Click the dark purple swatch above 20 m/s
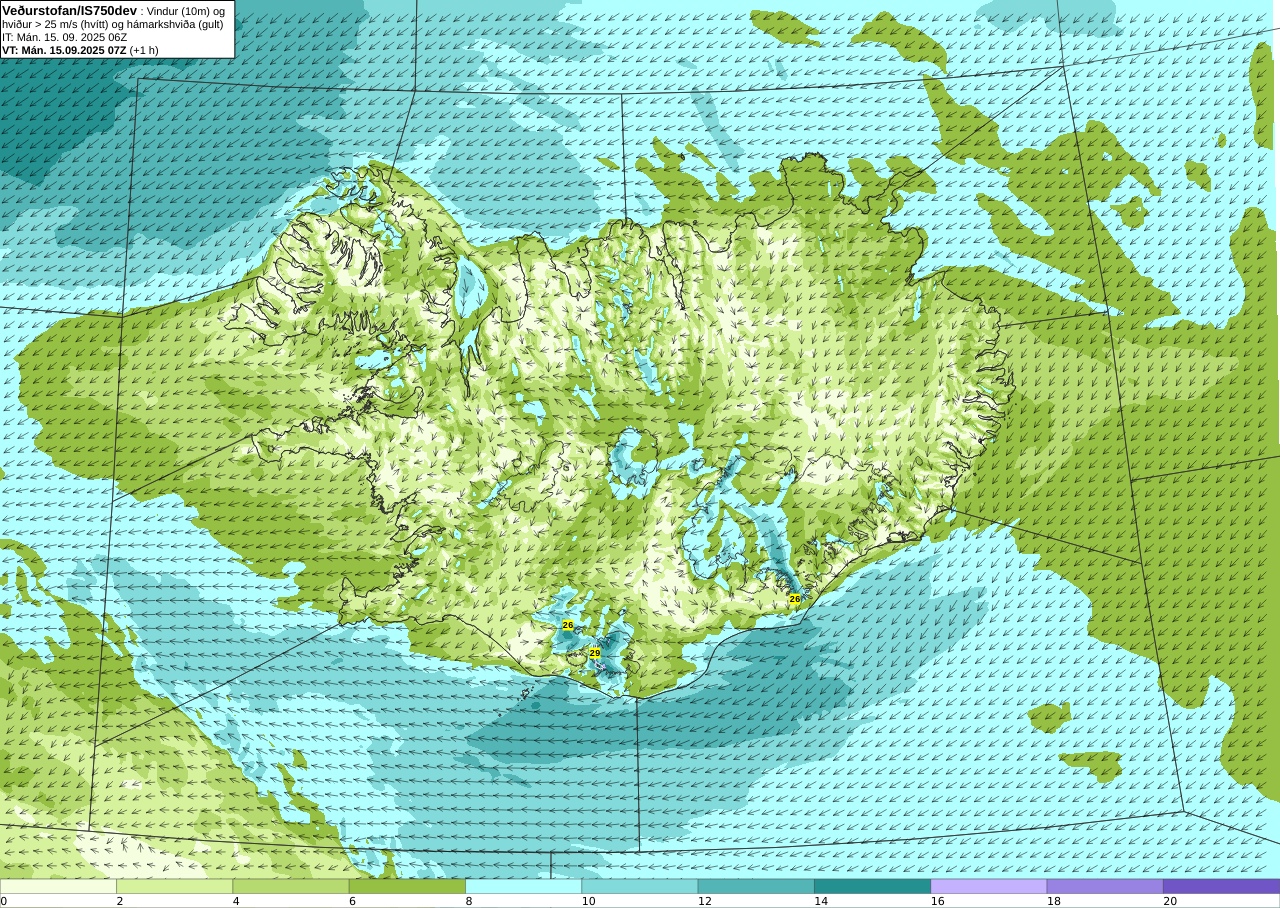Screen dimensions: 1280x908 coord(1222,886)
